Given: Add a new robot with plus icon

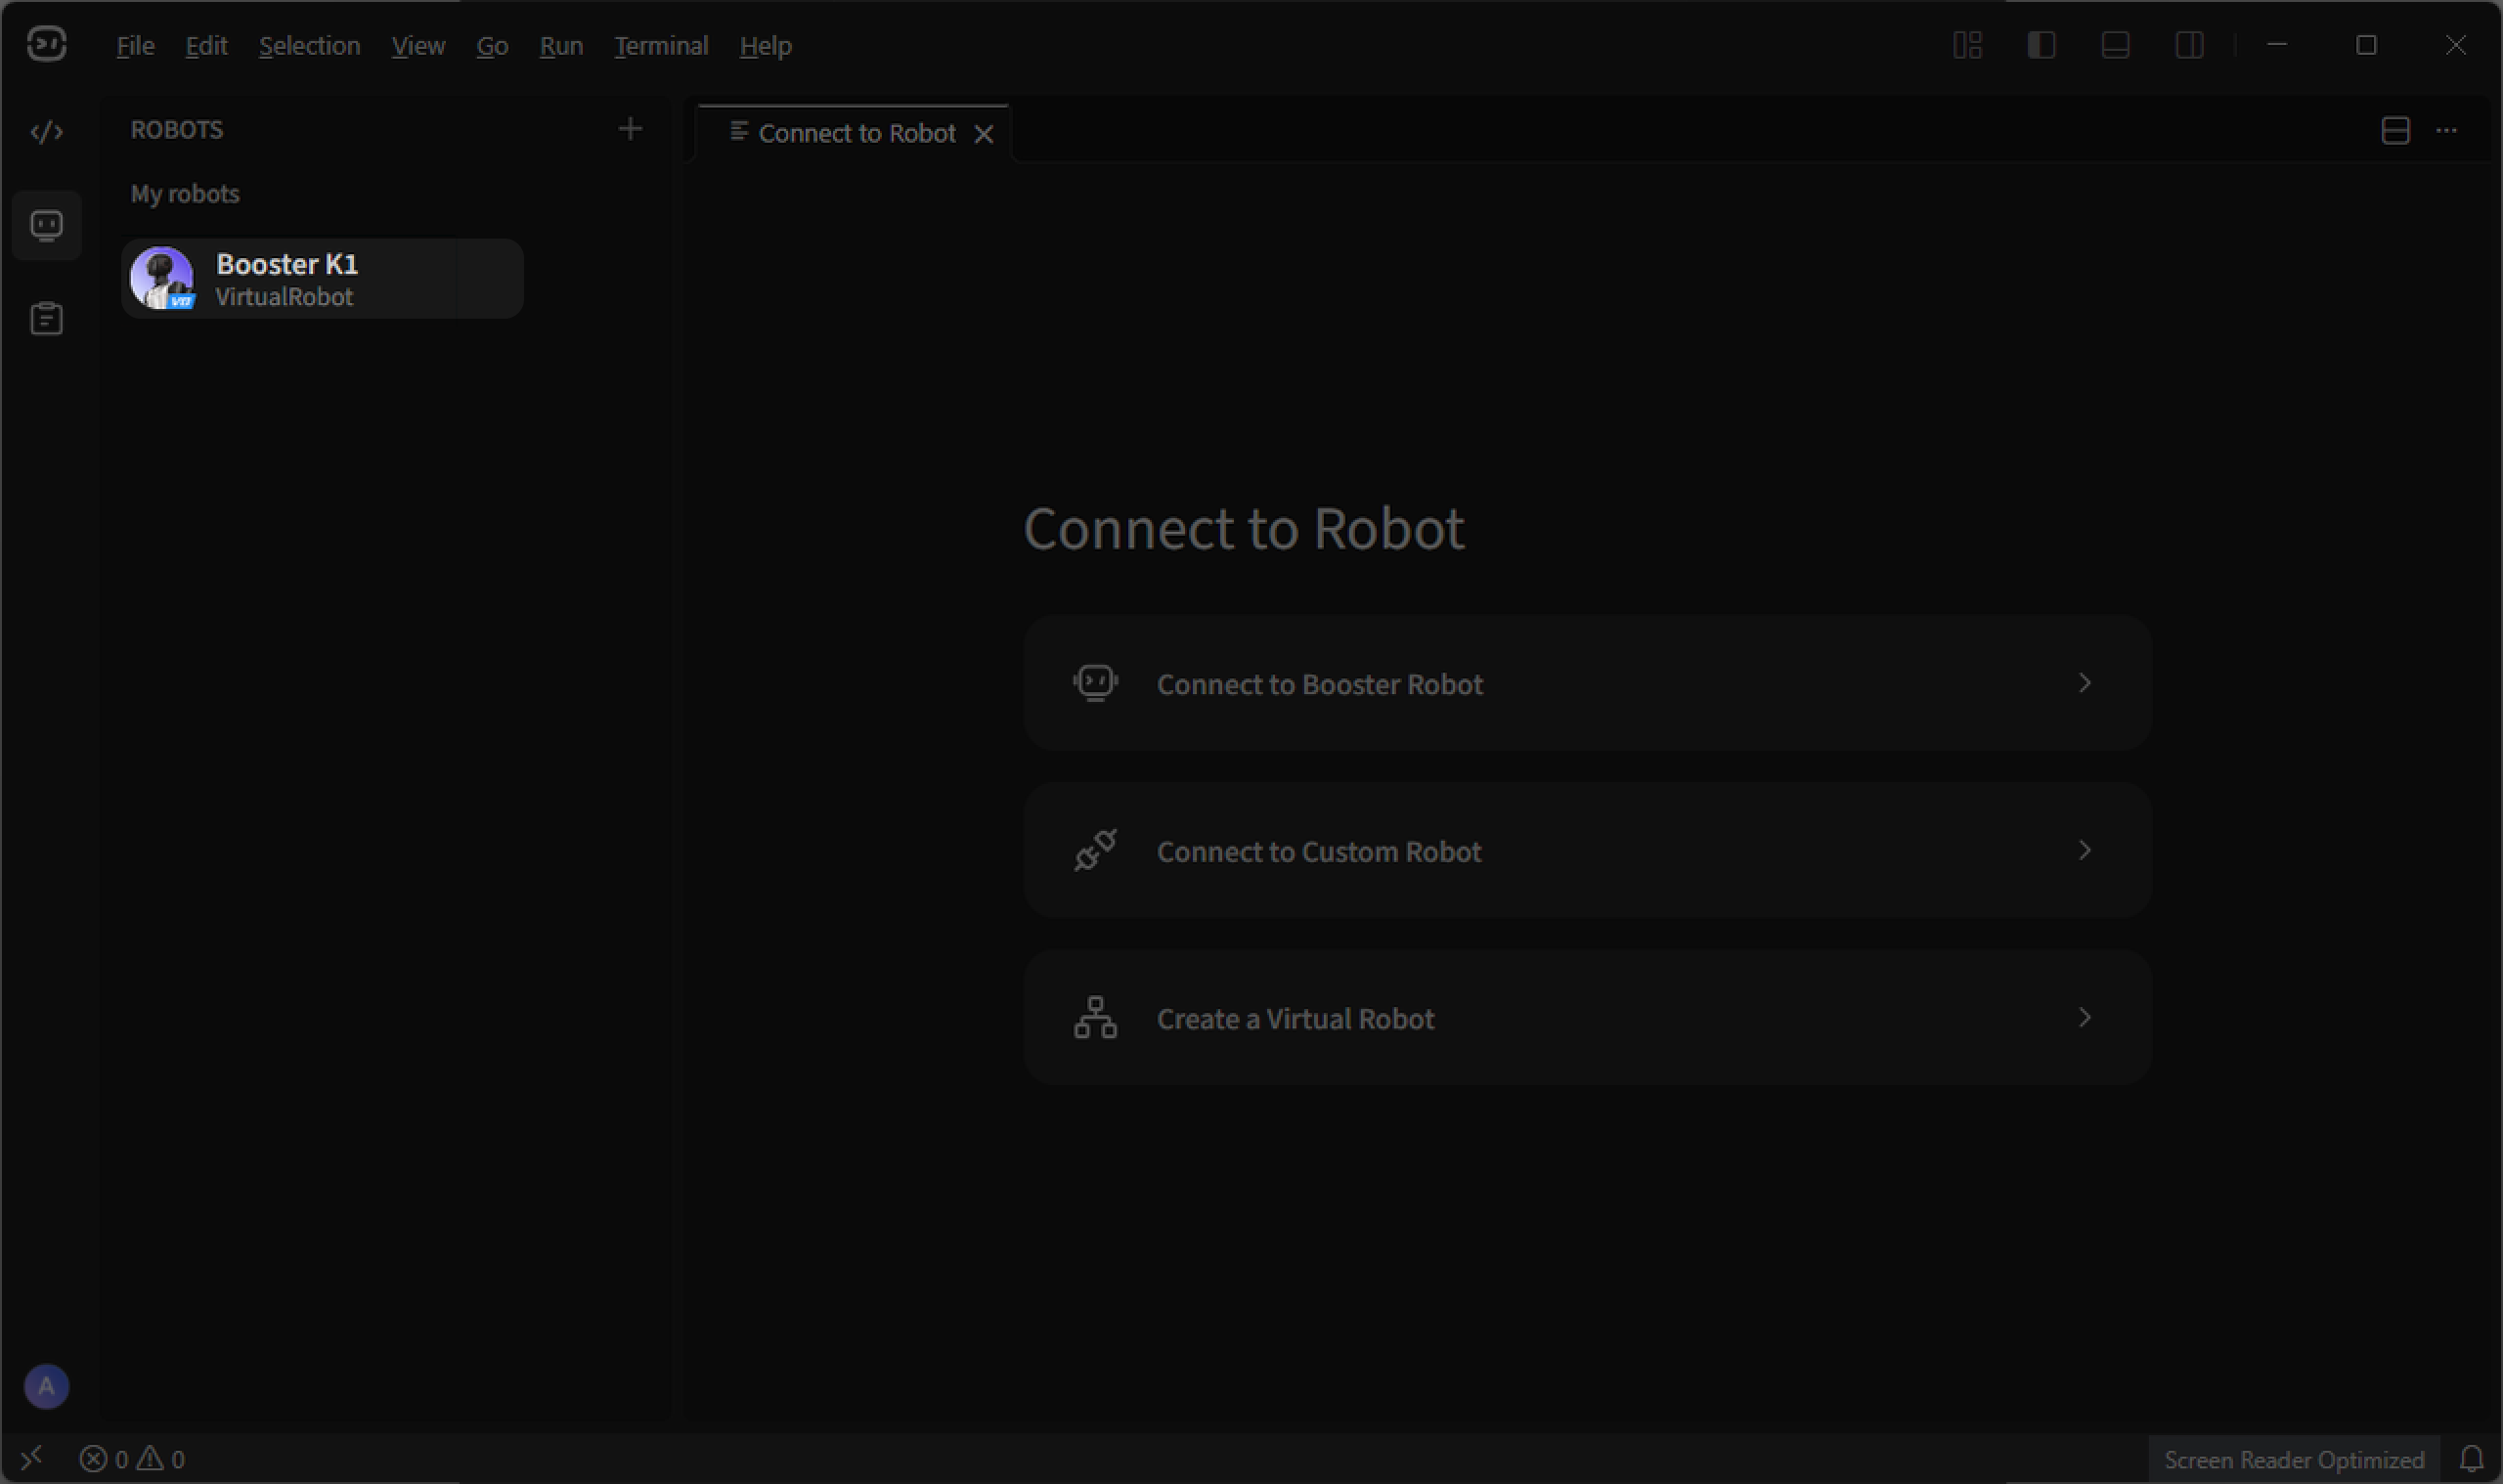Looking at the screenshot, I should pos(630,129).
